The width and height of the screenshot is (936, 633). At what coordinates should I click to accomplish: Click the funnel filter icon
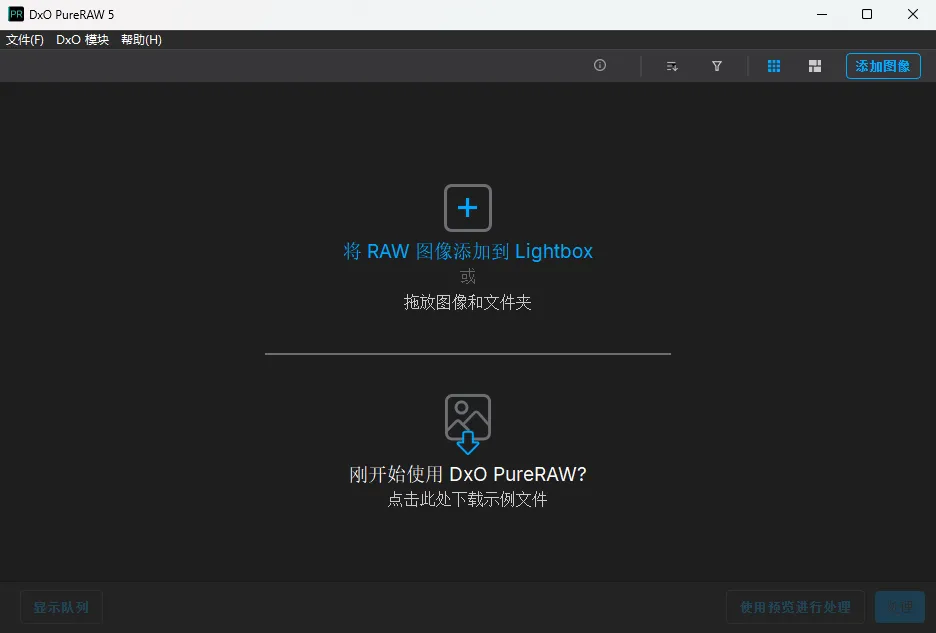[x=717, y=66]
